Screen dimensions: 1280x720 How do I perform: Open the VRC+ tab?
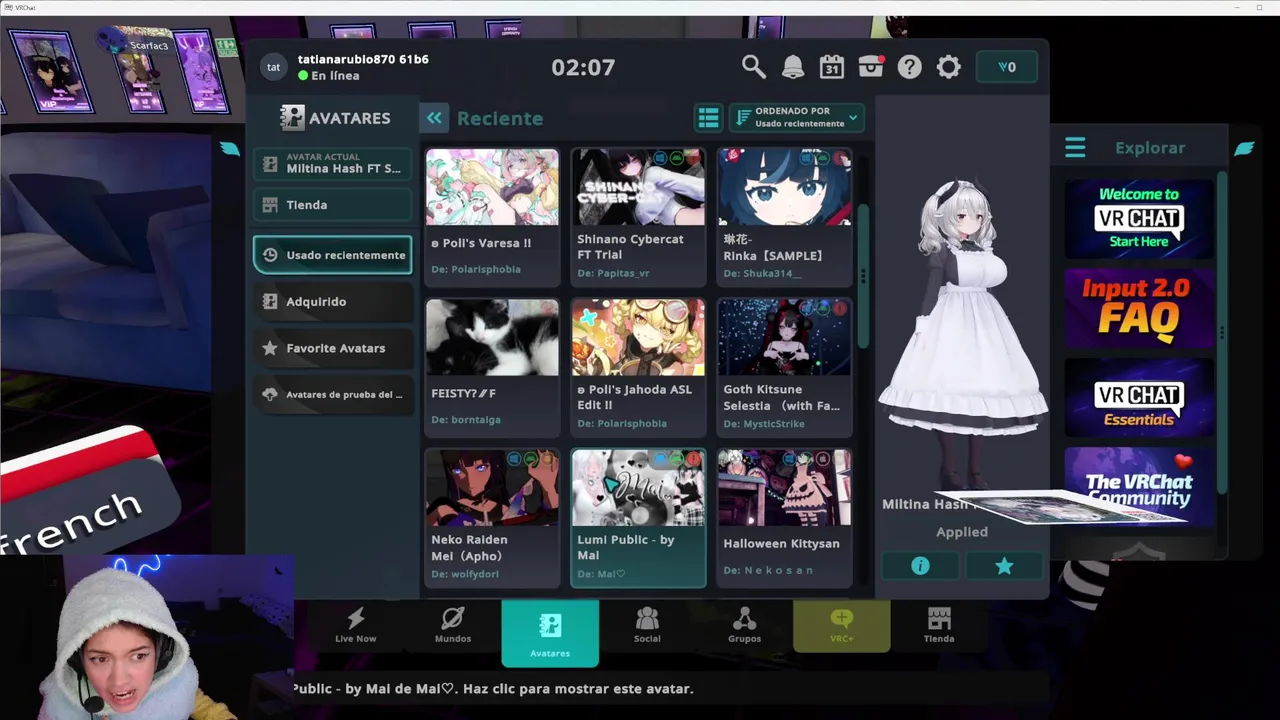click(841, 627)
